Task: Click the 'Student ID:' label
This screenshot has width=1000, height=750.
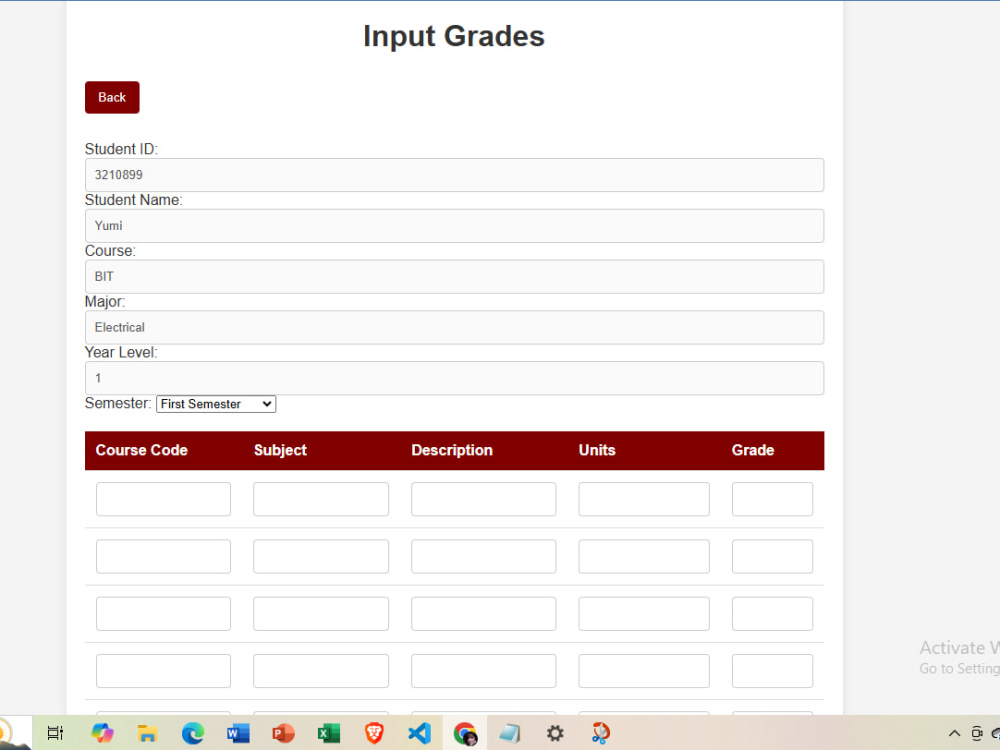Action: (x=121, y=149)
